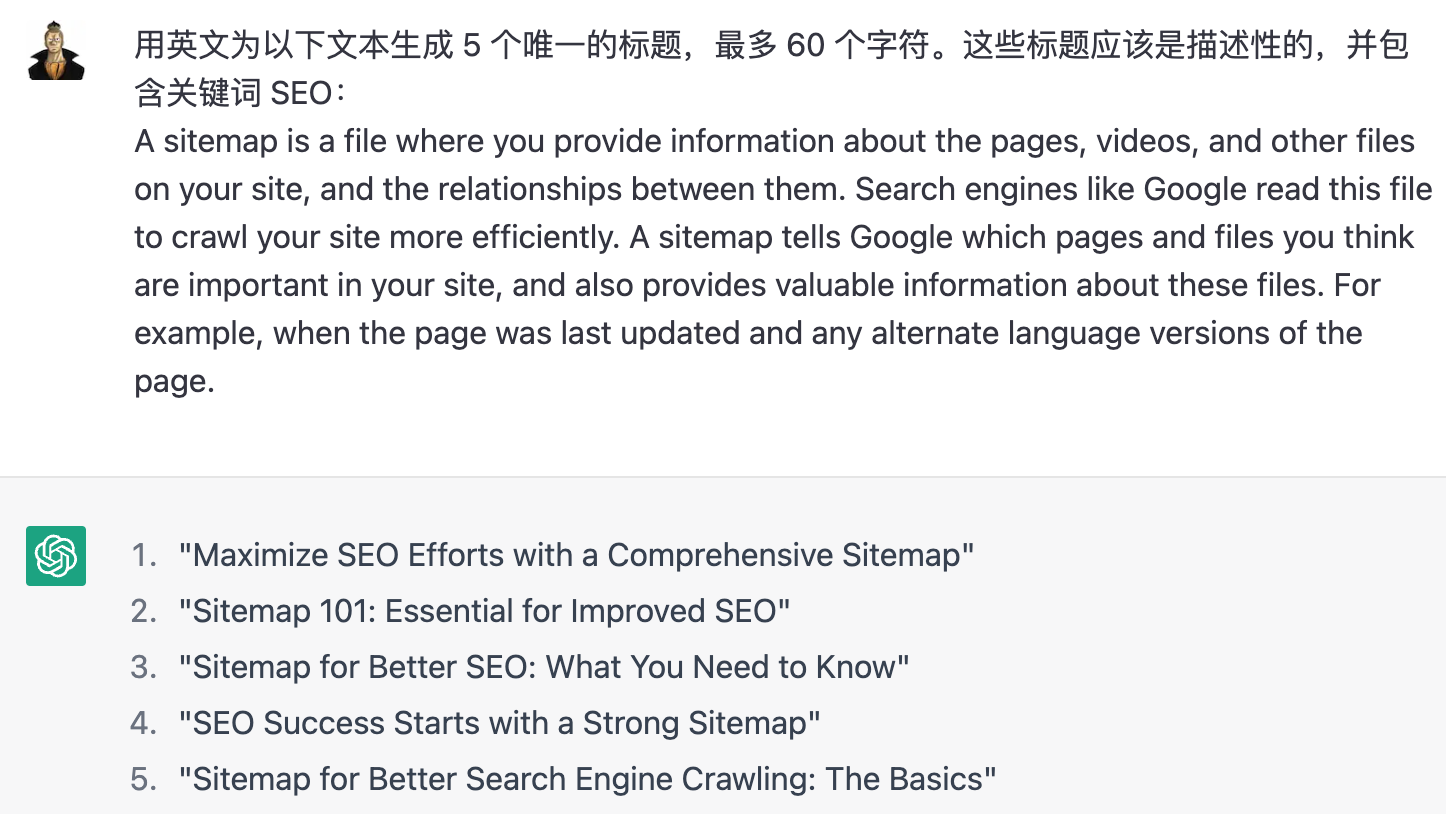Click list number "5." in the response
1446x814 pixels.
pos(145,779)
